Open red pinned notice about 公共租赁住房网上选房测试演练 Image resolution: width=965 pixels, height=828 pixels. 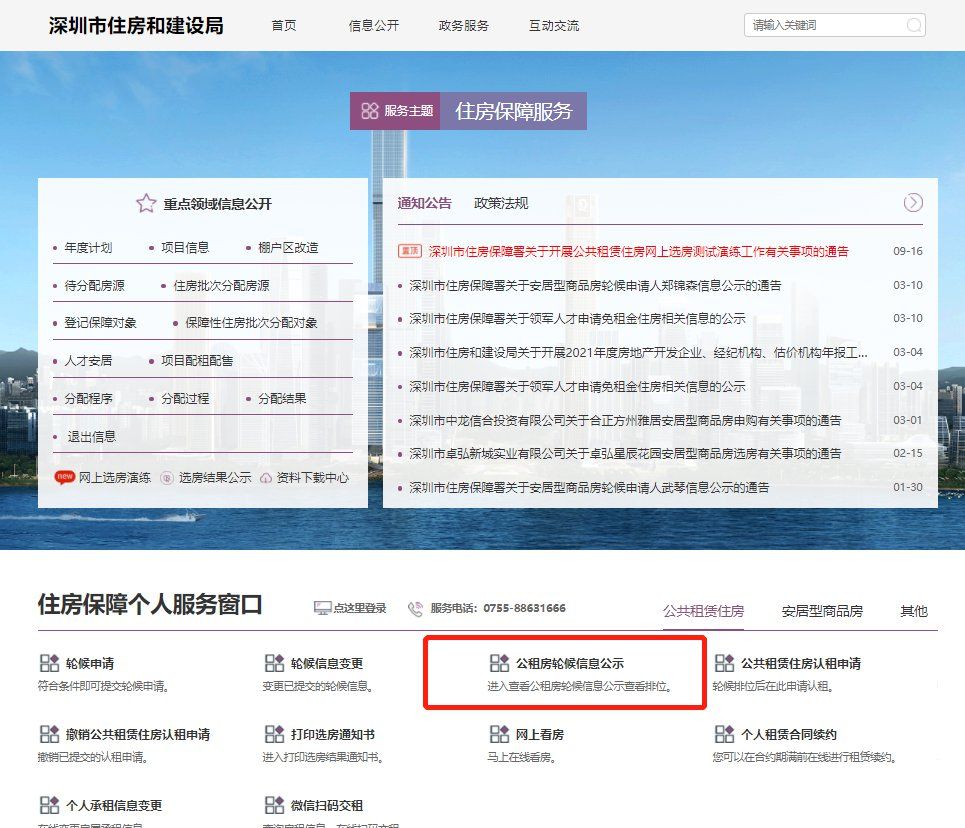point(639,251)
